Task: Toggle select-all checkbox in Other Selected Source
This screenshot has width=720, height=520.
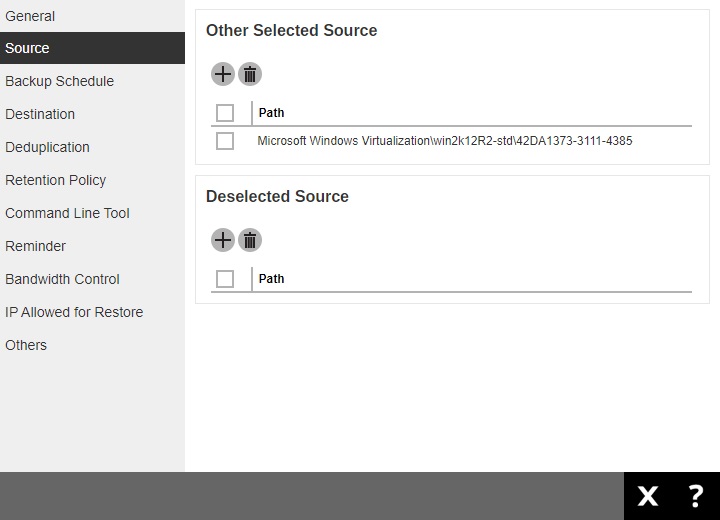Action: (x=225, y=113)
